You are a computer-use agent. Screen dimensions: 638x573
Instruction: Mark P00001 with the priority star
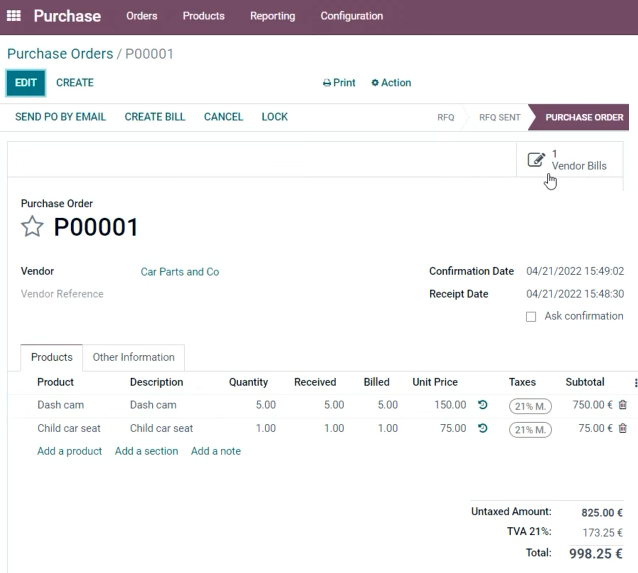coord(32,227)
